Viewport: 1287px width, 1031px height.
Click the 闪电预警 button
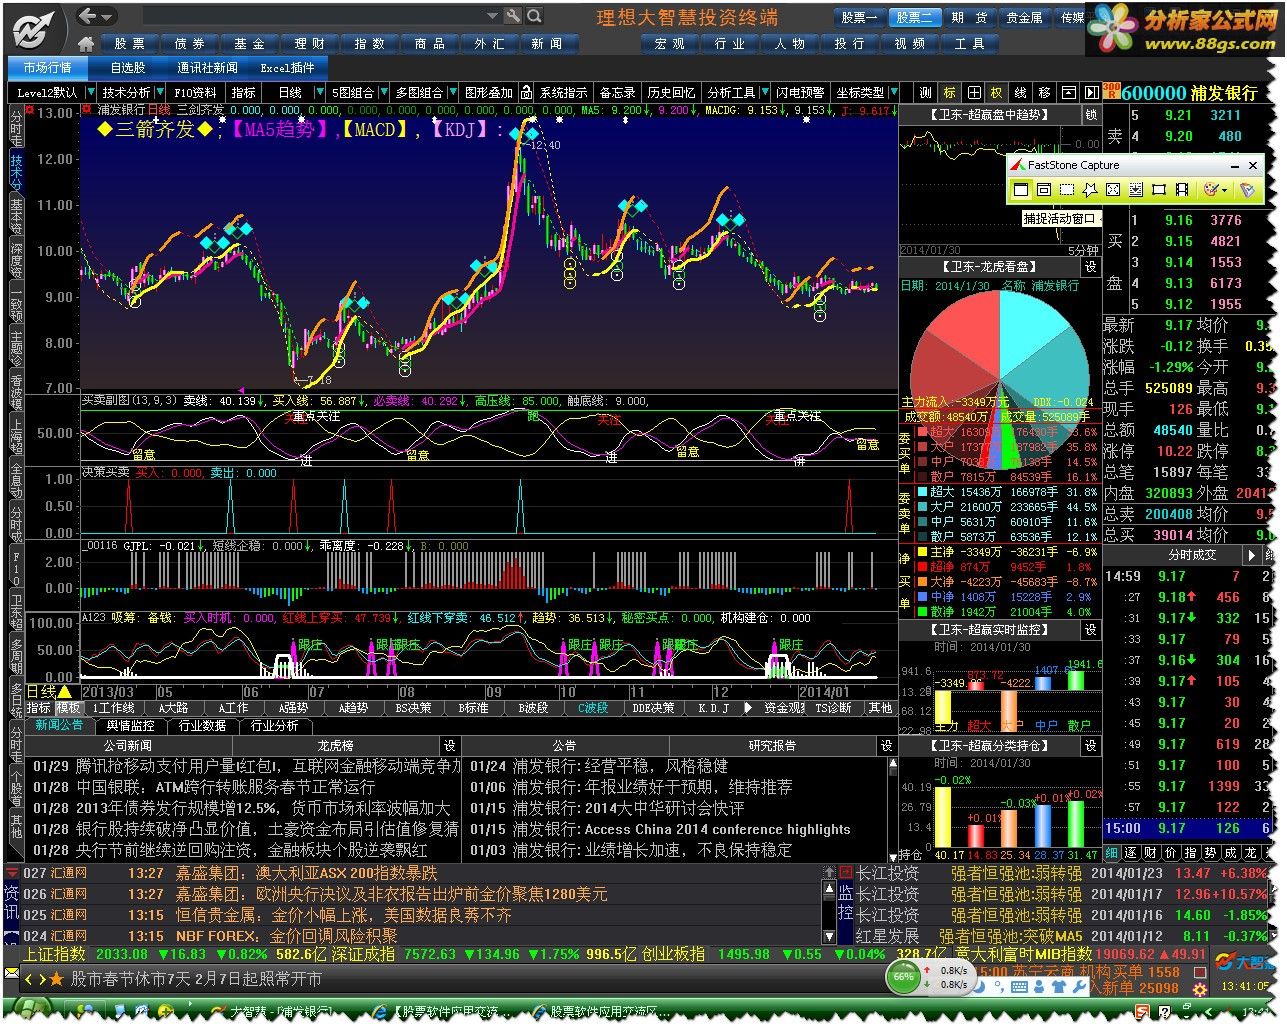coord(800,92)
